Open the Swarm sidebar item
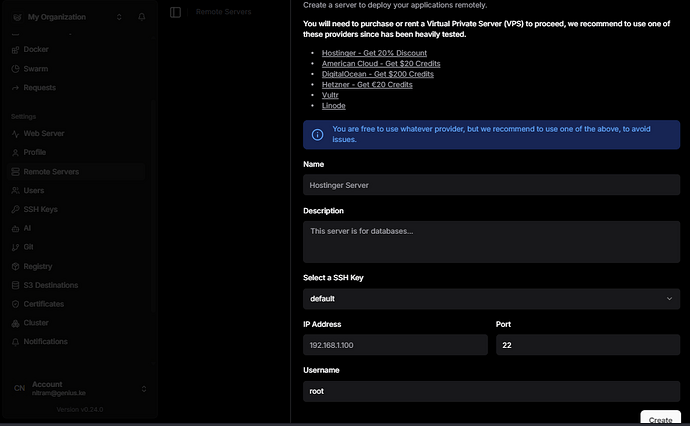690x426 pixels. tap(37, 68)
